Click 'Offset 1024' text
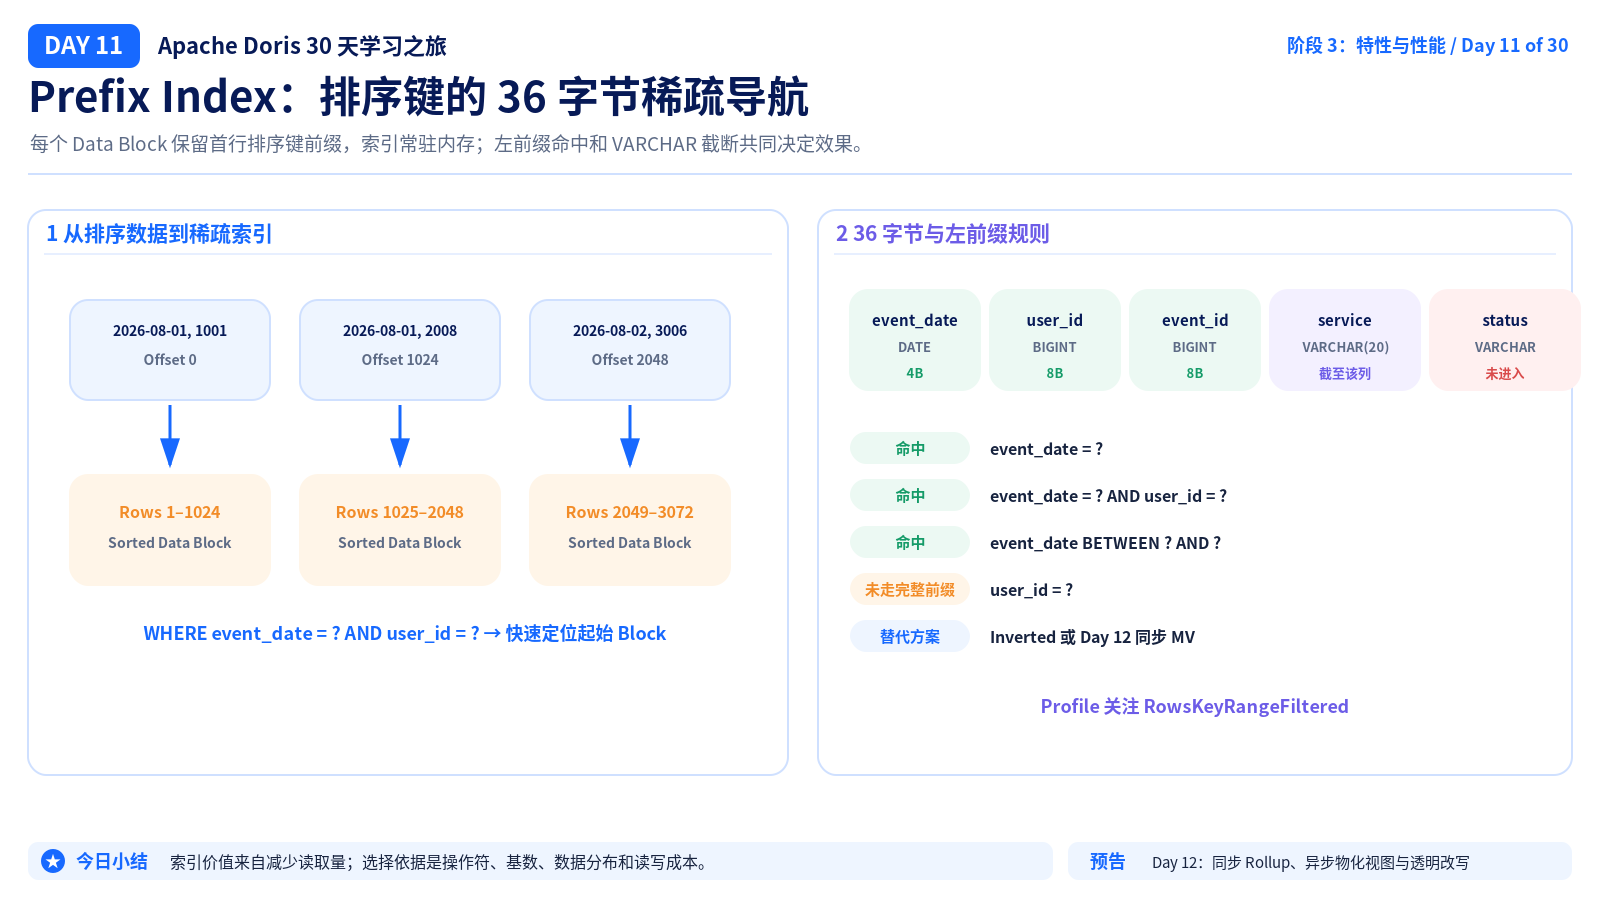The width and height of the screenshot is (1600, 900). [400, 360]
